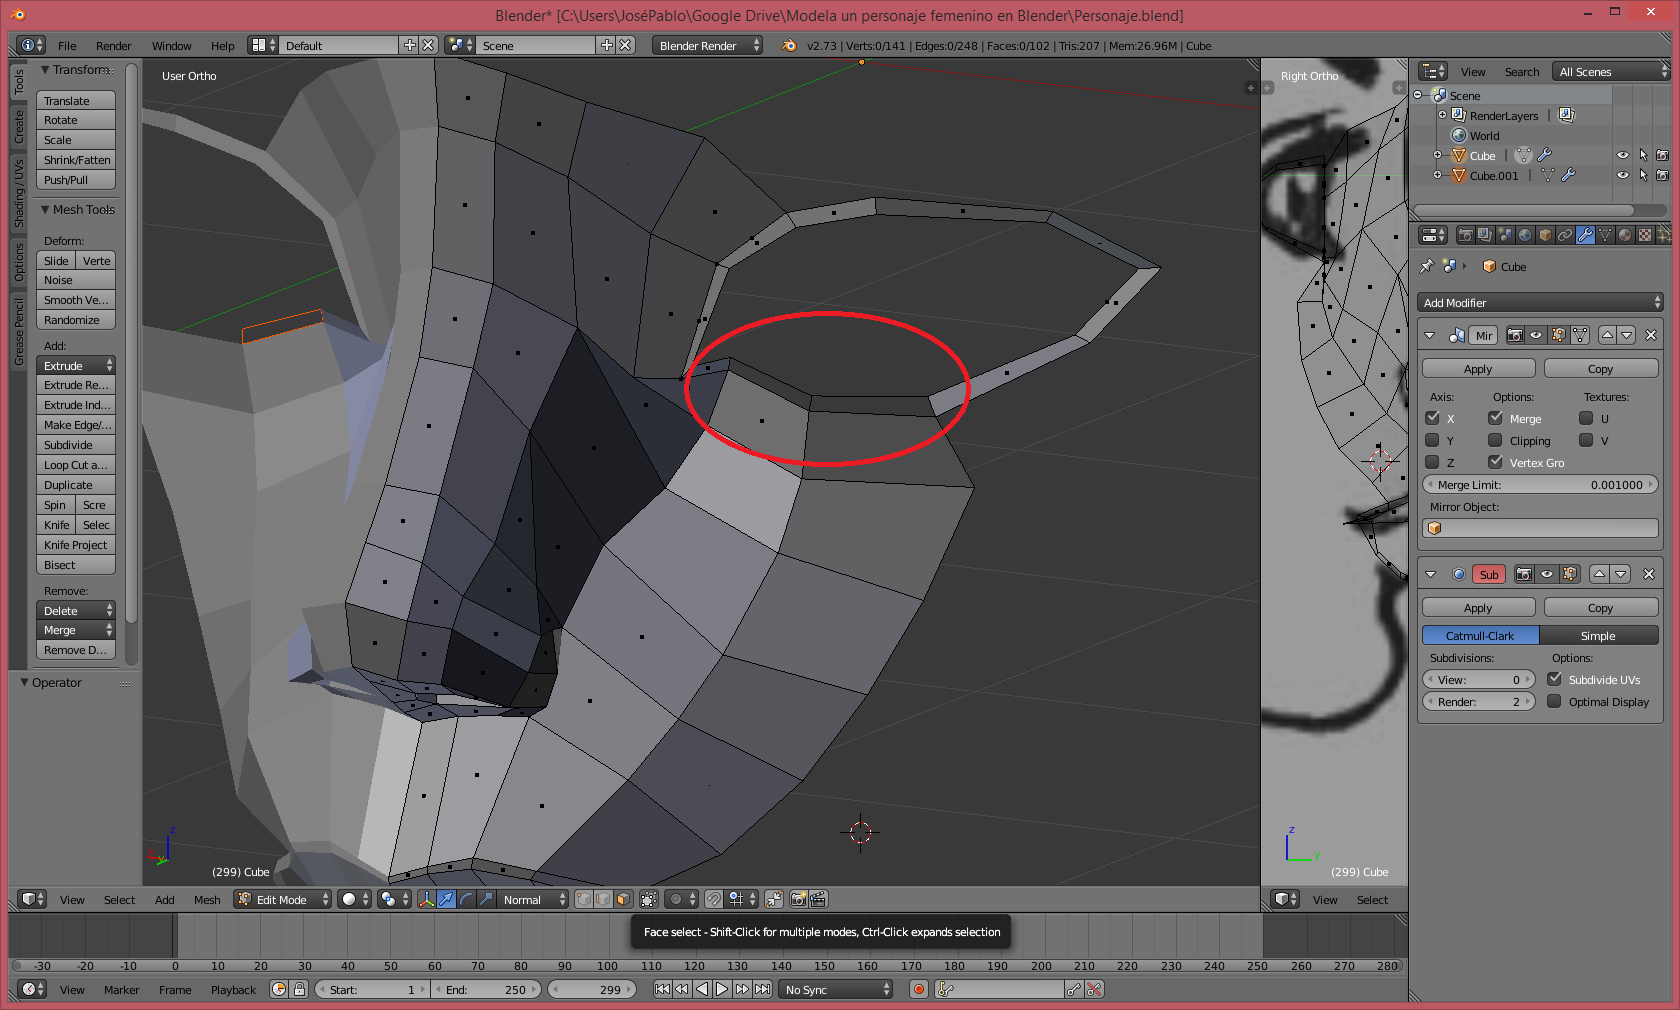The image size is (1680, 1010).
Task: Open the Add Modifier dropdown
Action: pos(1540,303)
